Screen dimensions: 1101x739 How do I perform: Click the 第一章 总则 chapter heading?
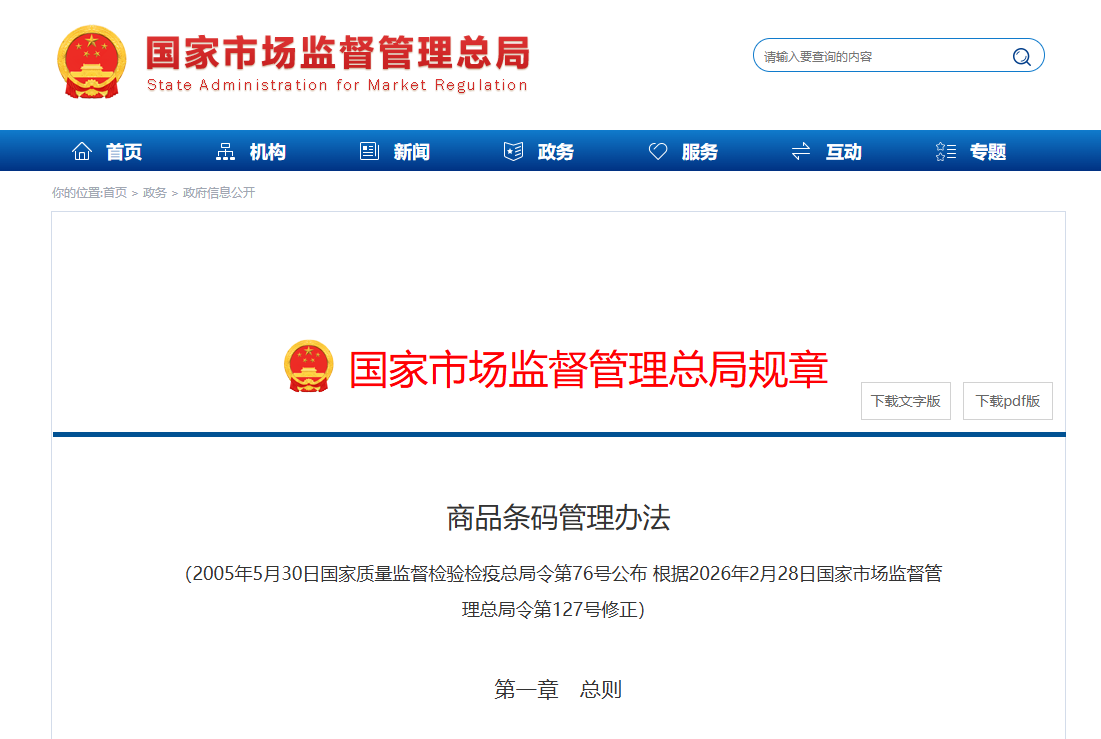[x=558, y=689]
